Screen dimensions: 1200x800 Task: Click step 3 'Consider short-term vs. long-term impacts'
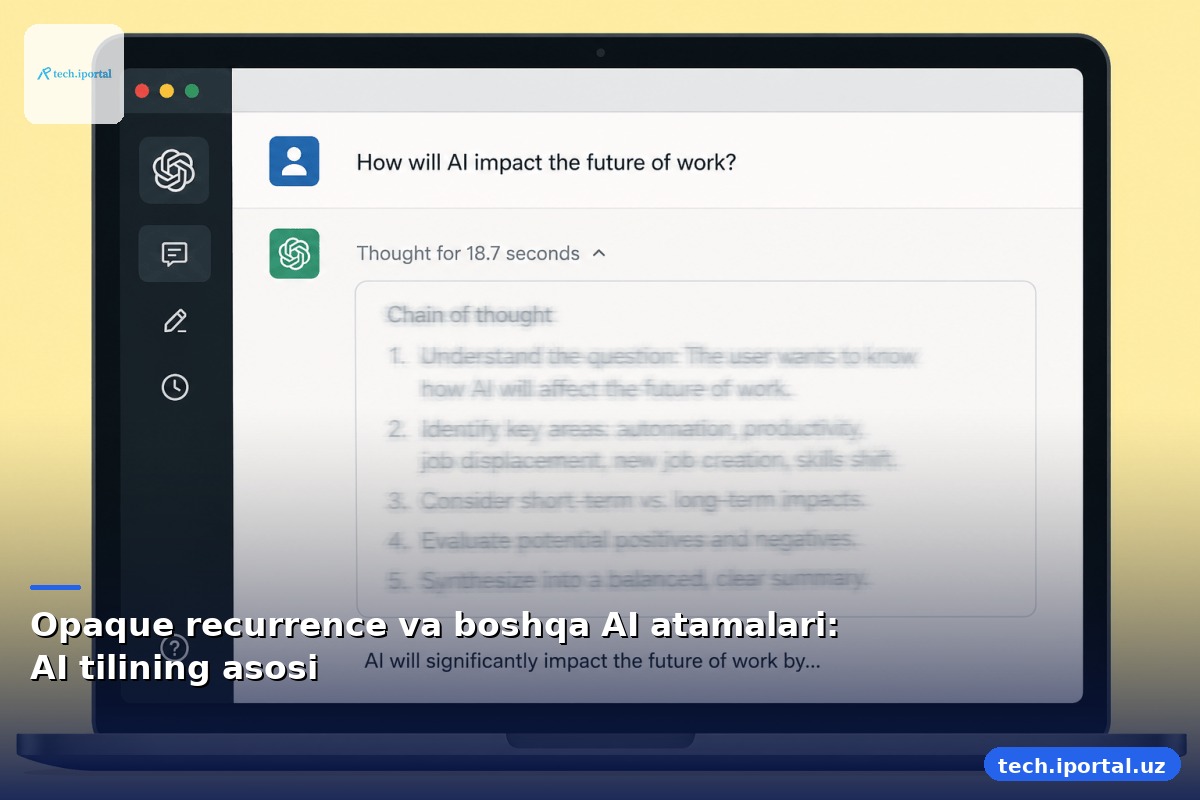click(x=627, y=500)
